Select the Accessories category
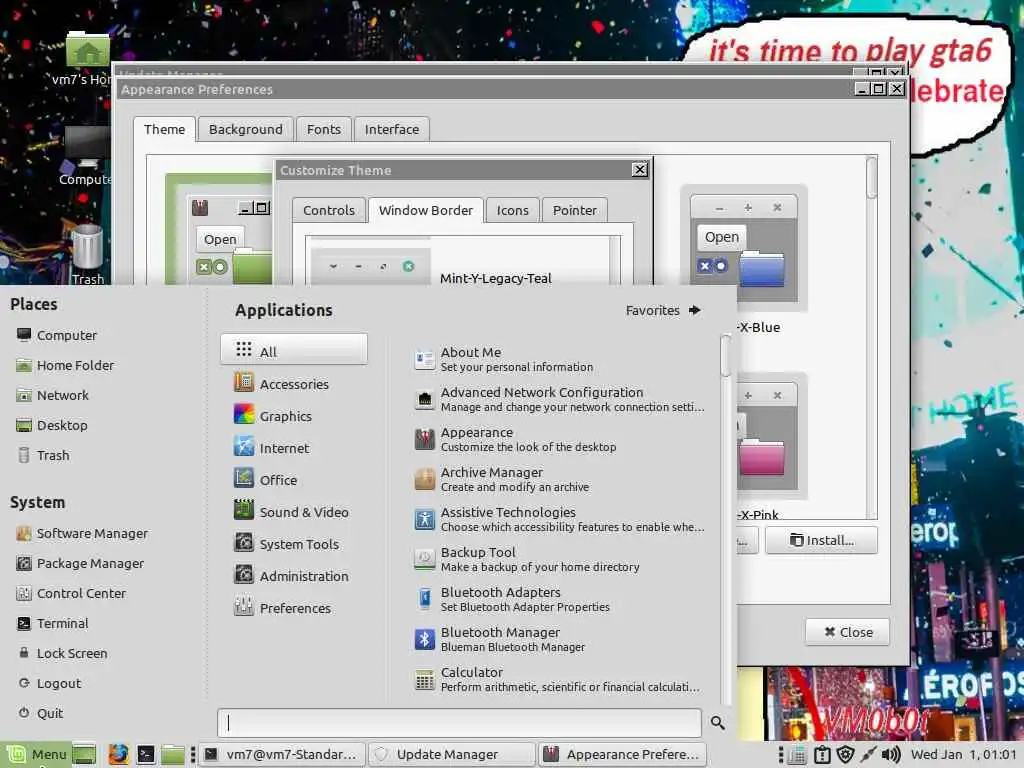The width and height of the screenshot is (1024, 768). [x=294, y=383]
